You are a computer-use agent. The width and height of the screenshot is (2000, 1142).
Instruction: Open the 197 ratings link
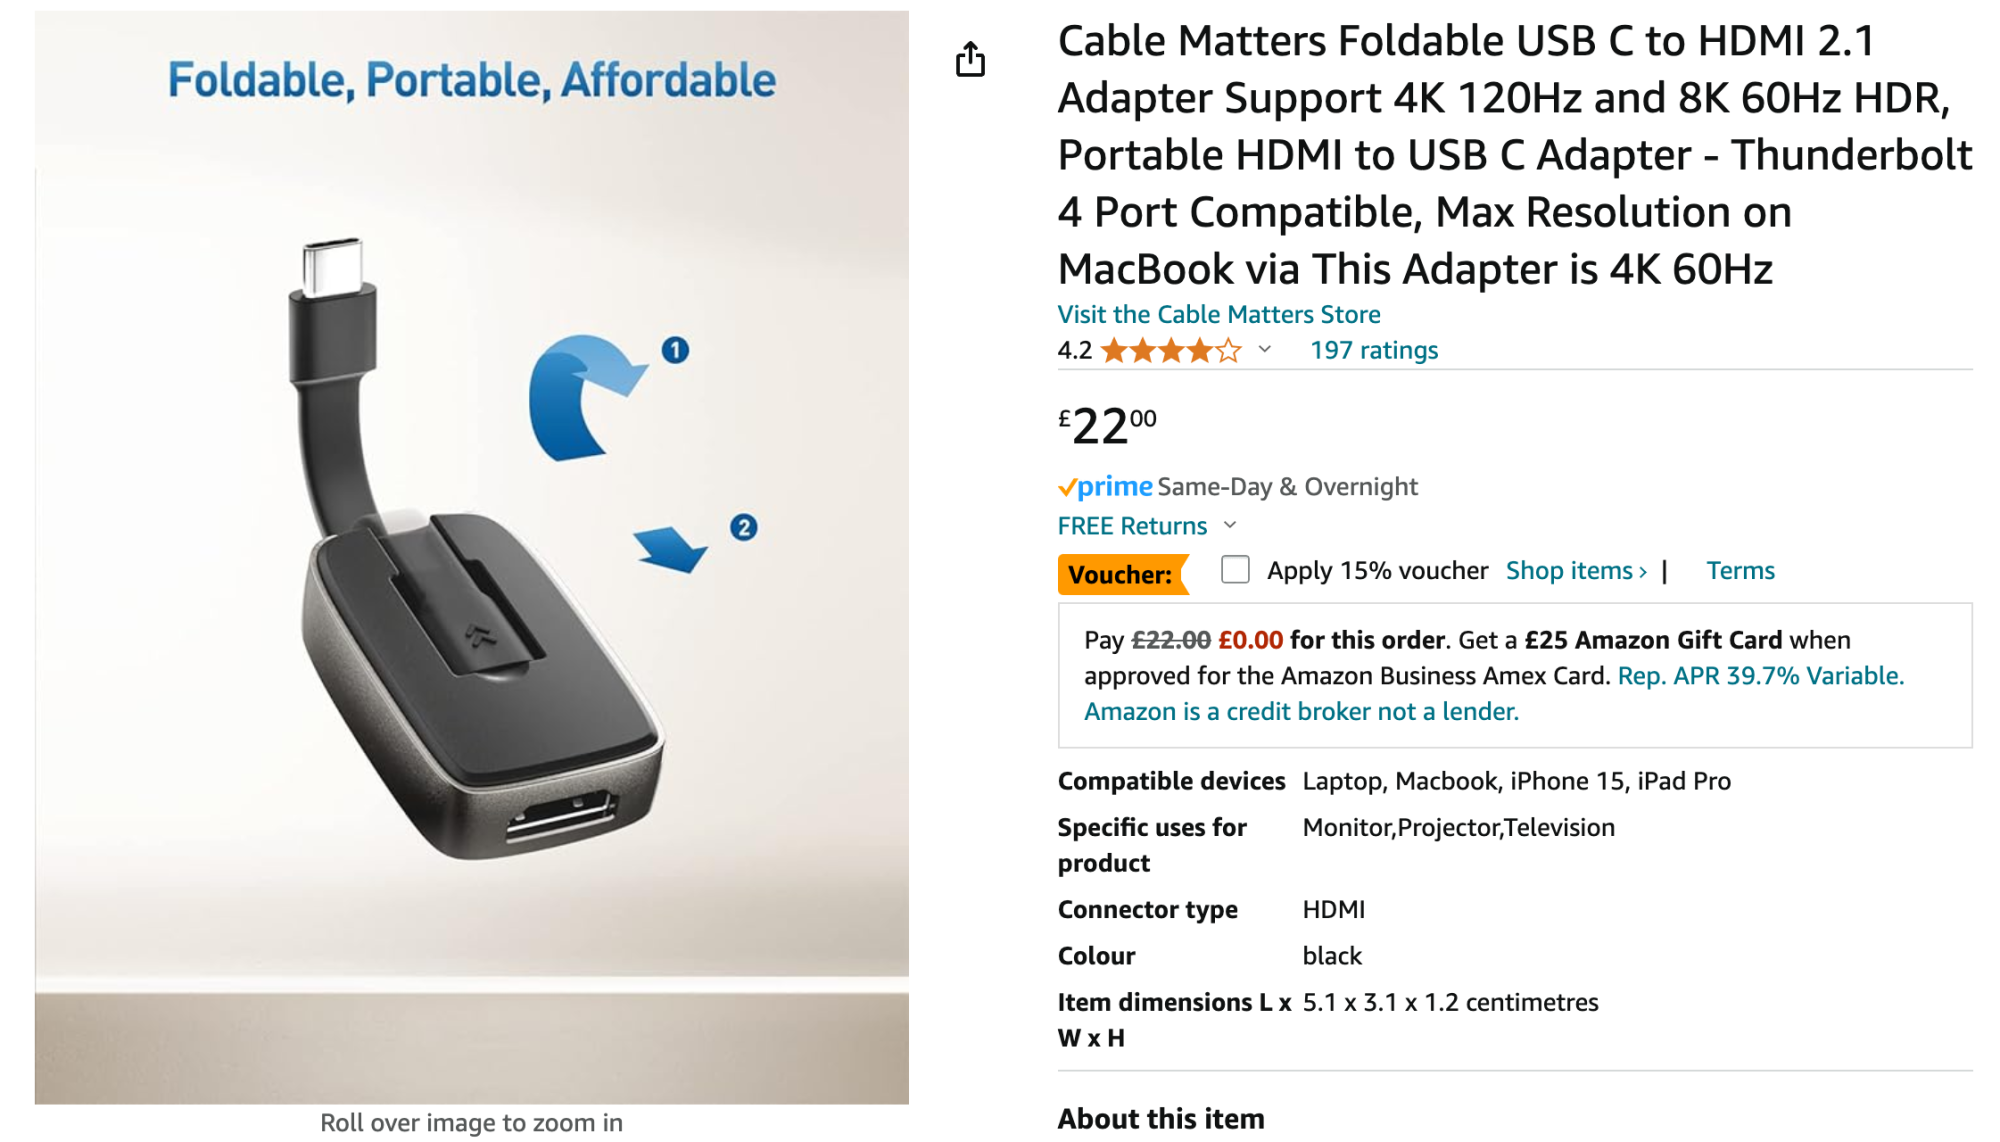[x=1373, y=350]
